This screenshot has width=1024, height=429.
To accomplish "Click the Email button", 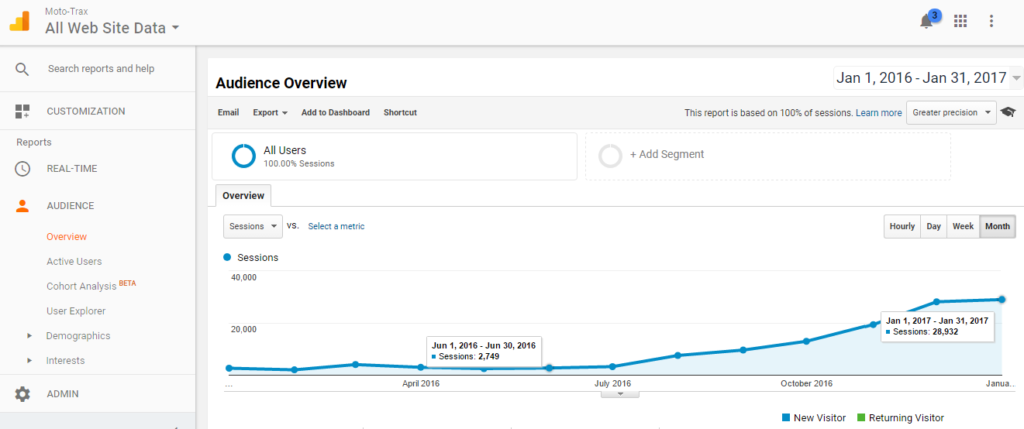I will (x=228, y=112).
